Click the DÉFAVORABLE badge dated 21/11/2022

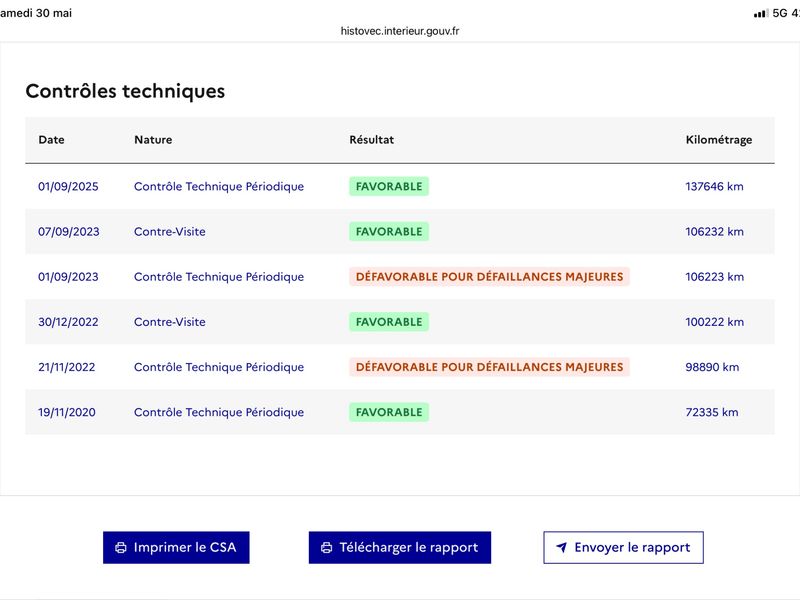pos(489,367)
